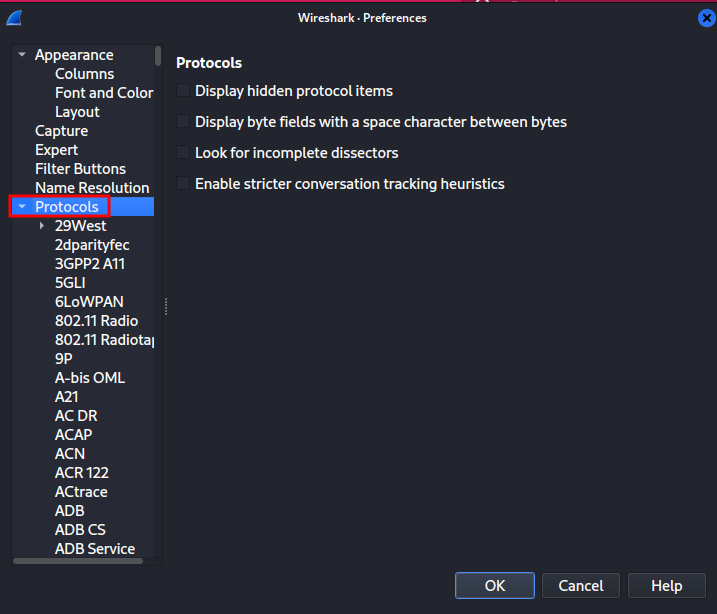The height and width of the screenshot is (614, 717).
Task: Click the tree horizontal scrollbar
Action: (78, 561)
